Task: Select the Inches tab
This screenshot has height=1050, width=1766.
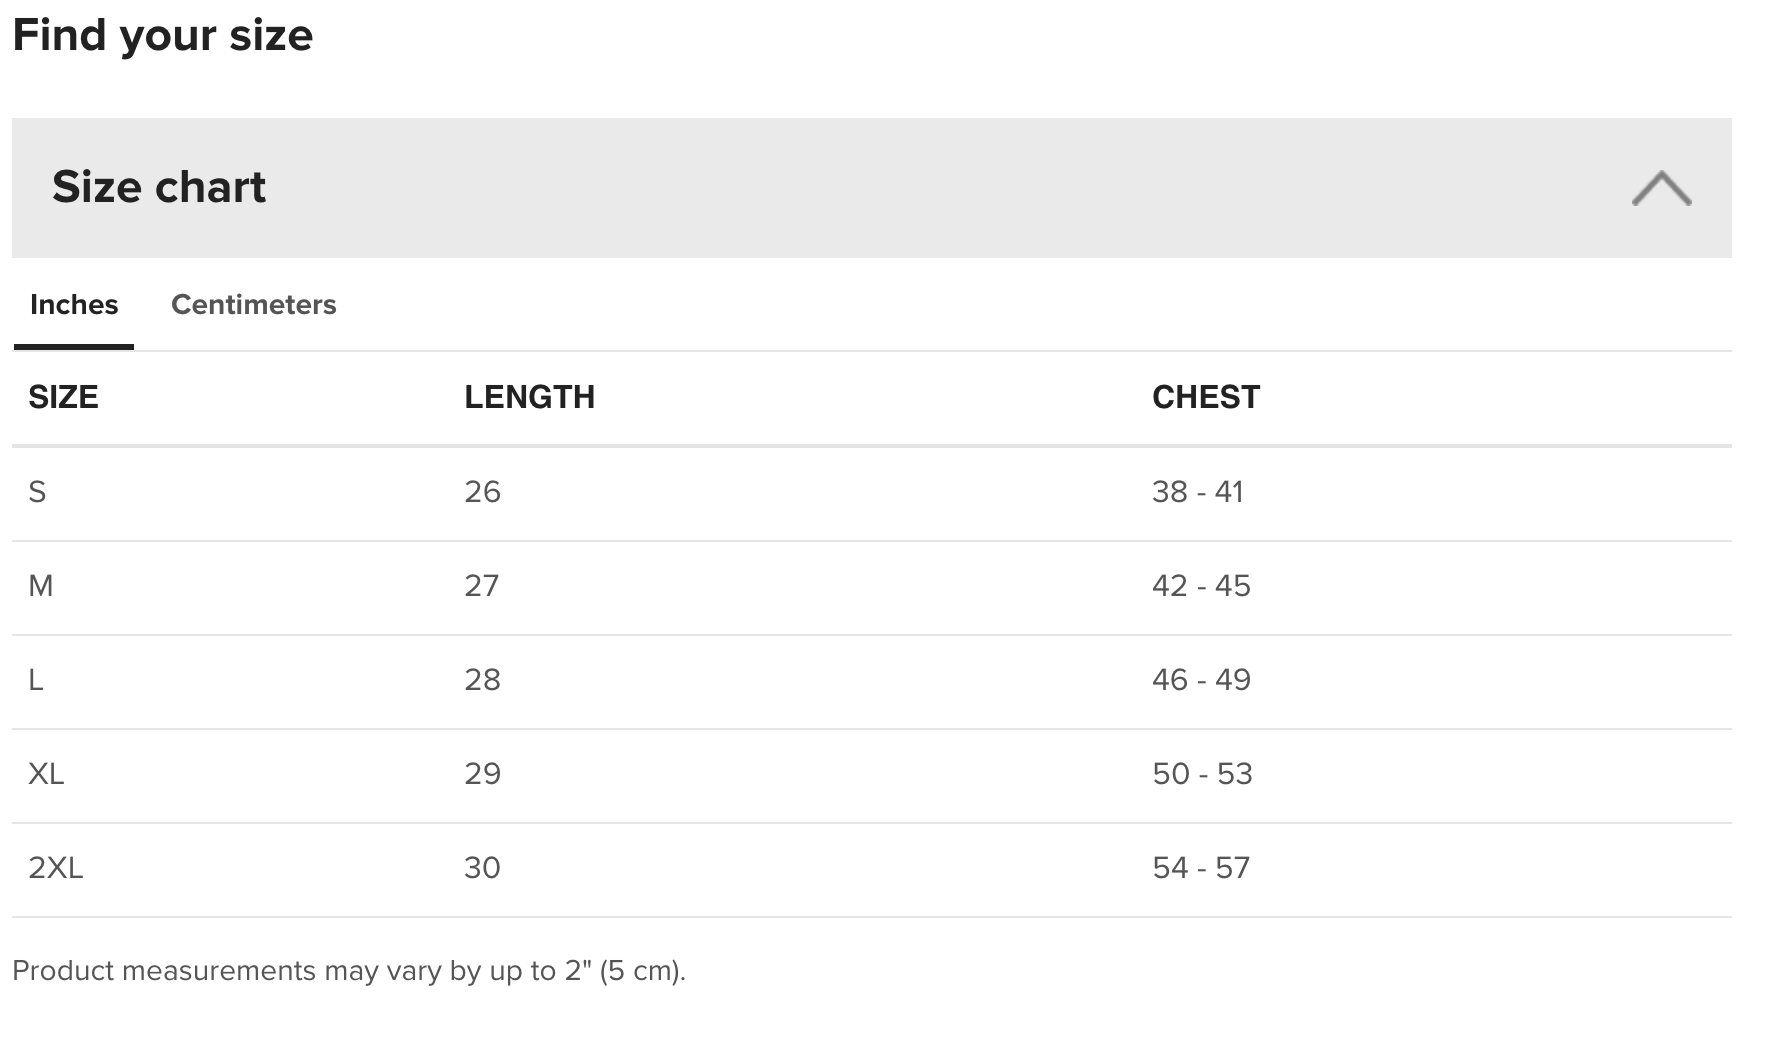Action: 74,305
